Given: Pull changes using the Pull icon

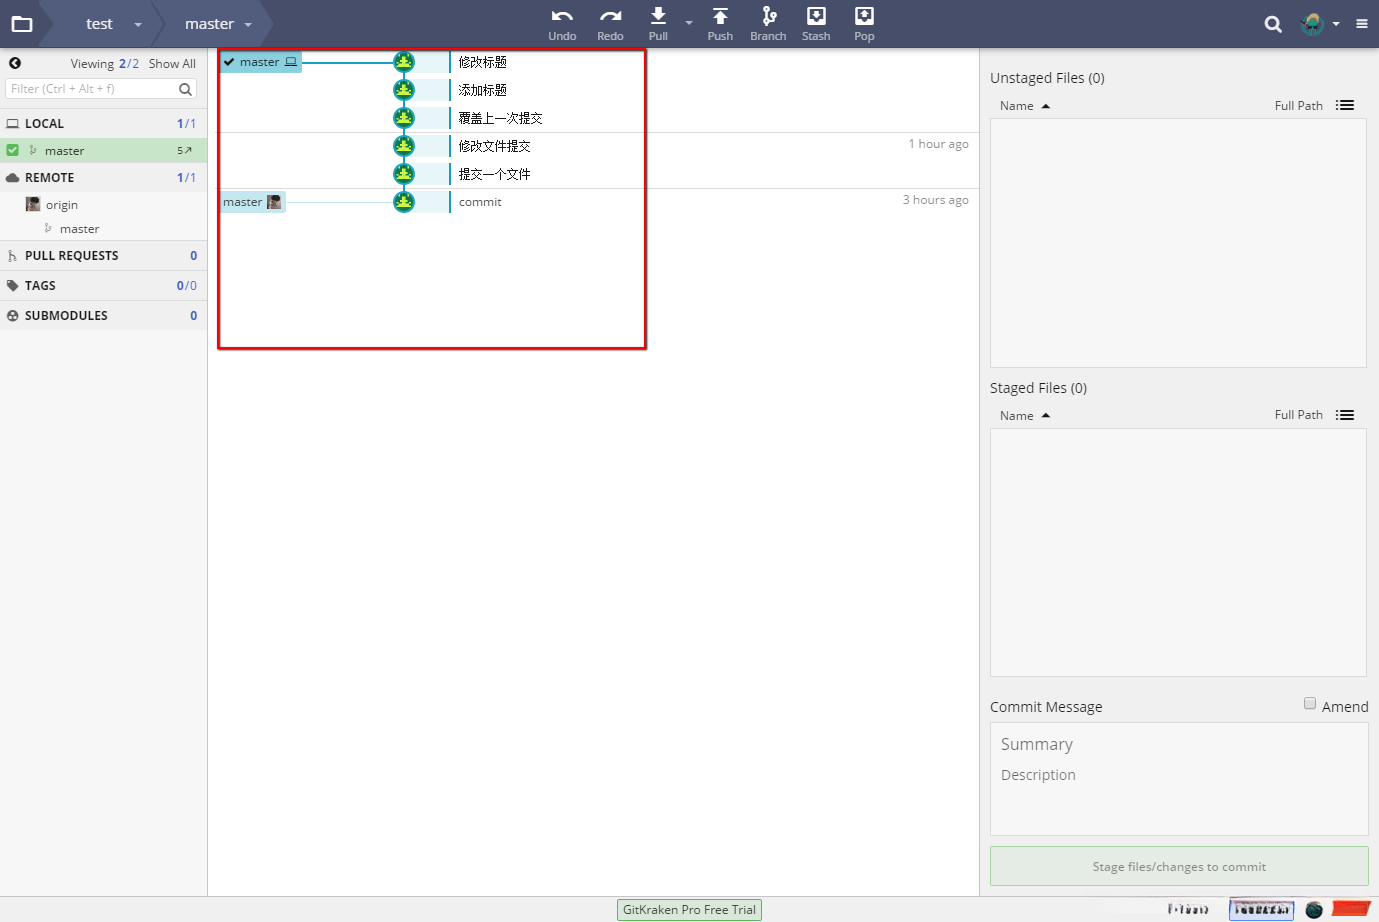Looking at the screenshot, I should 658,16.
